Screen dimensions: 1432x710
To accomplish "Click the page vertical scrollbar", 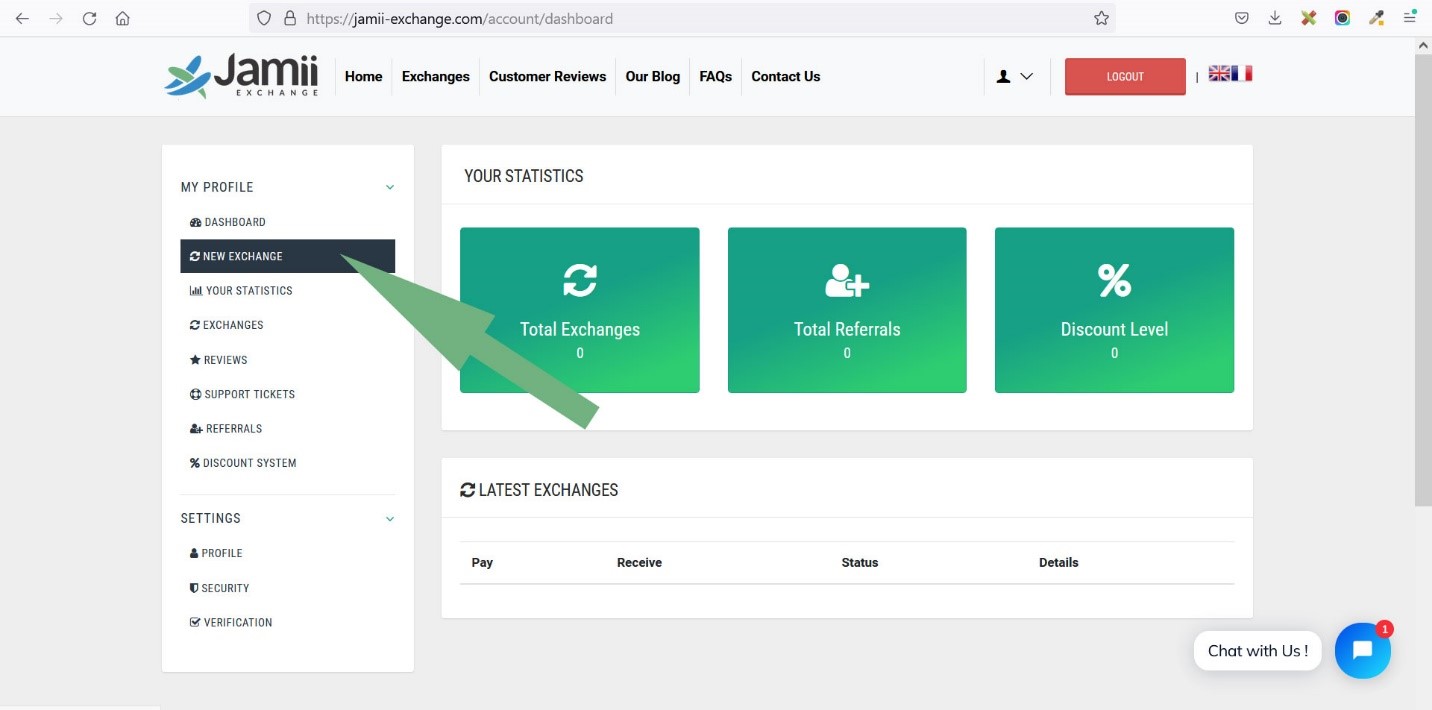I will coord(1424,280).
